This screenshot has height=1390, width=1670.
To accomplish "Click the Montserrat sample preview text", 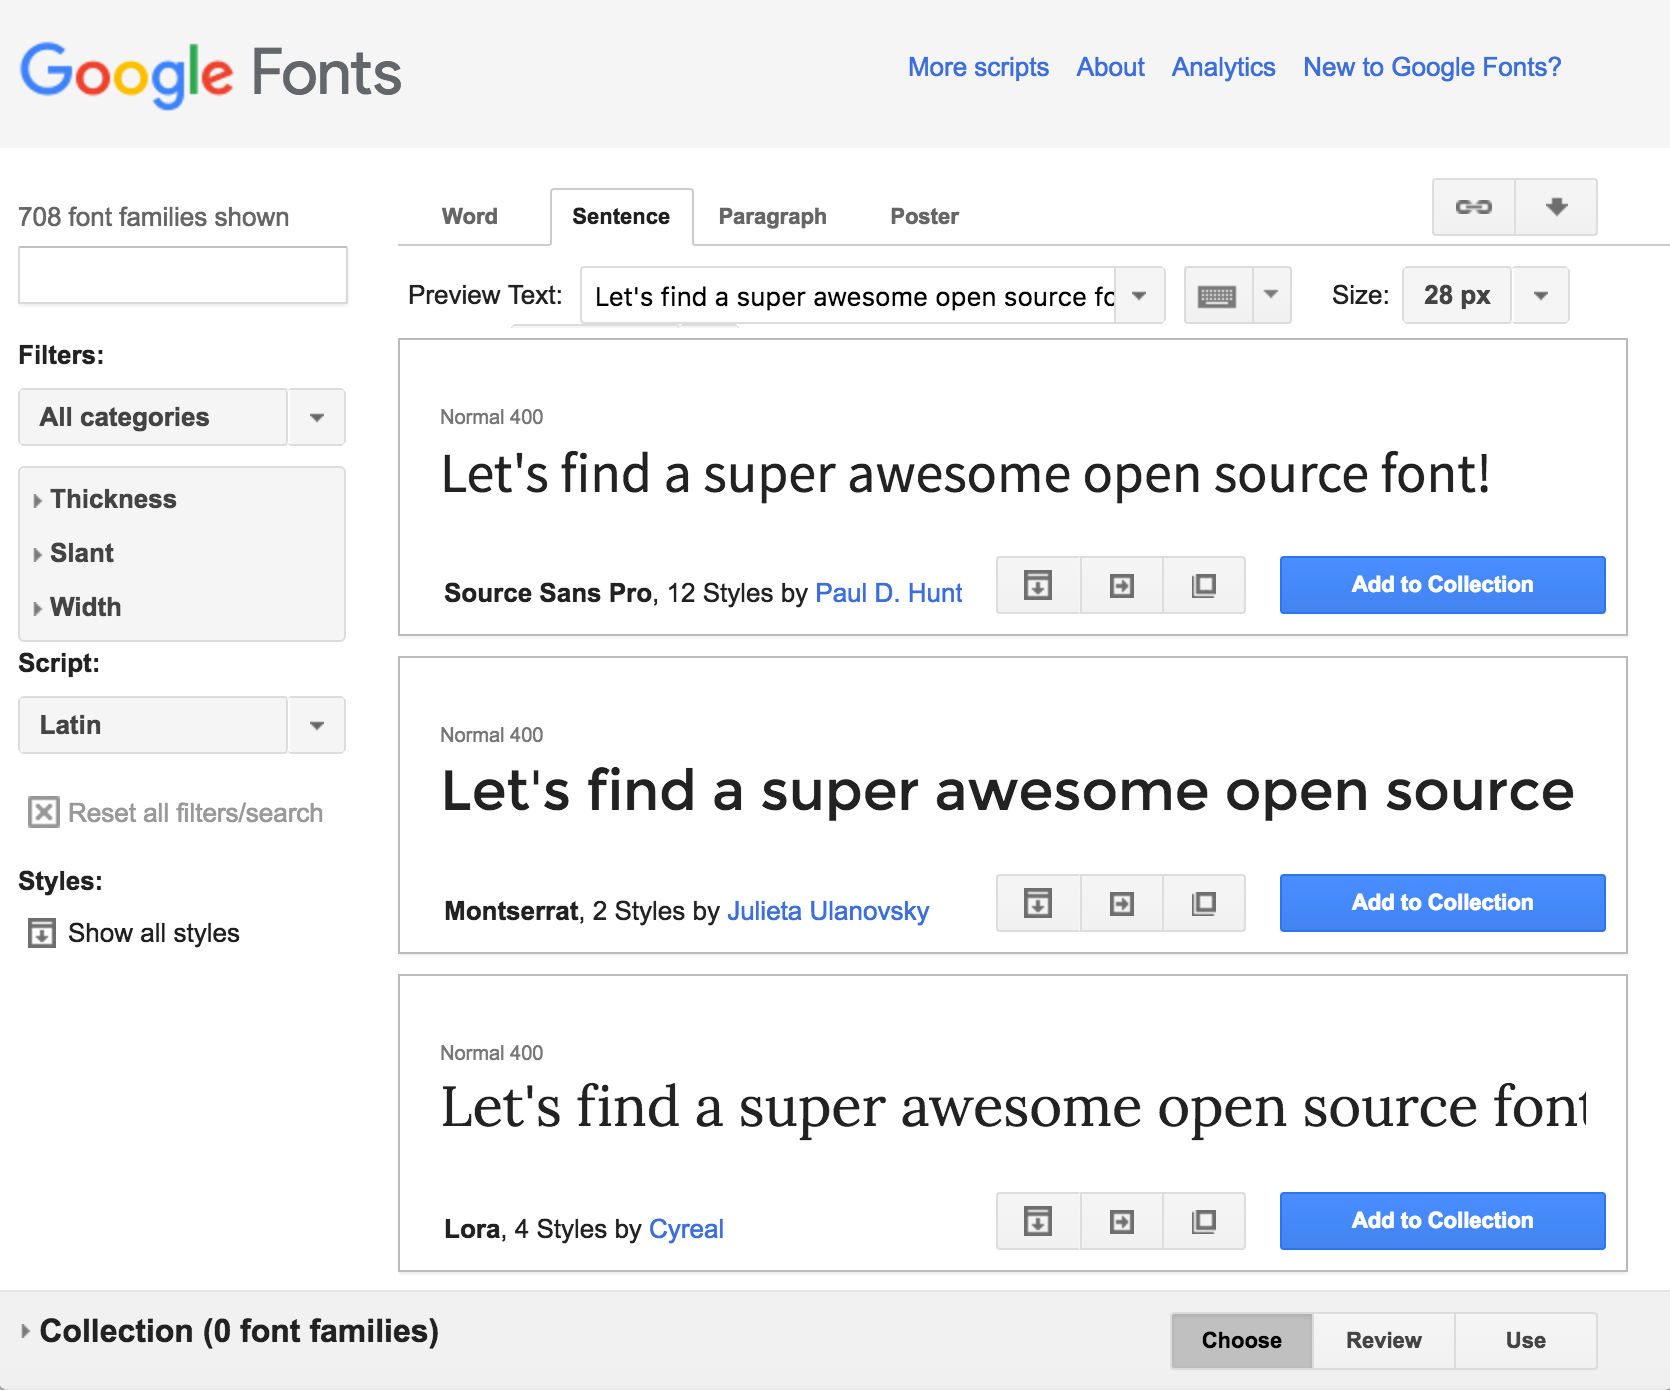I will 1008,791.
